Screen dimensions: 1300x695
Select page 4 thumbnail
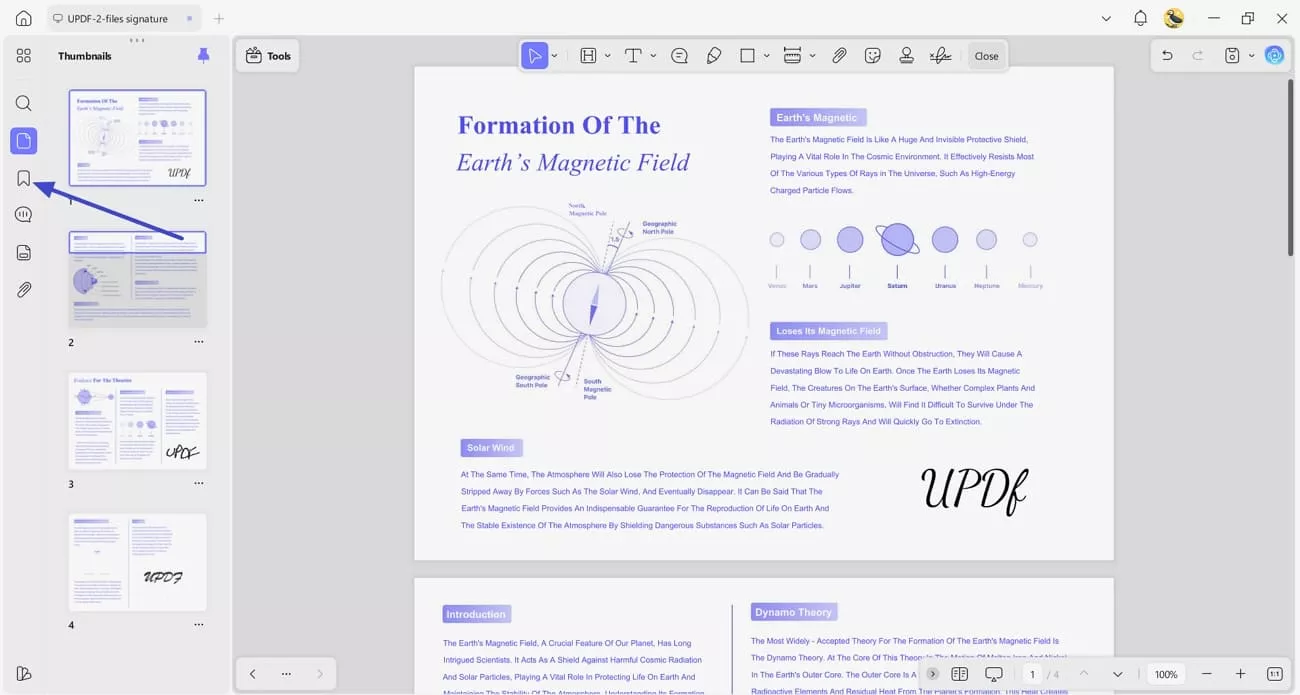(137, 562)
